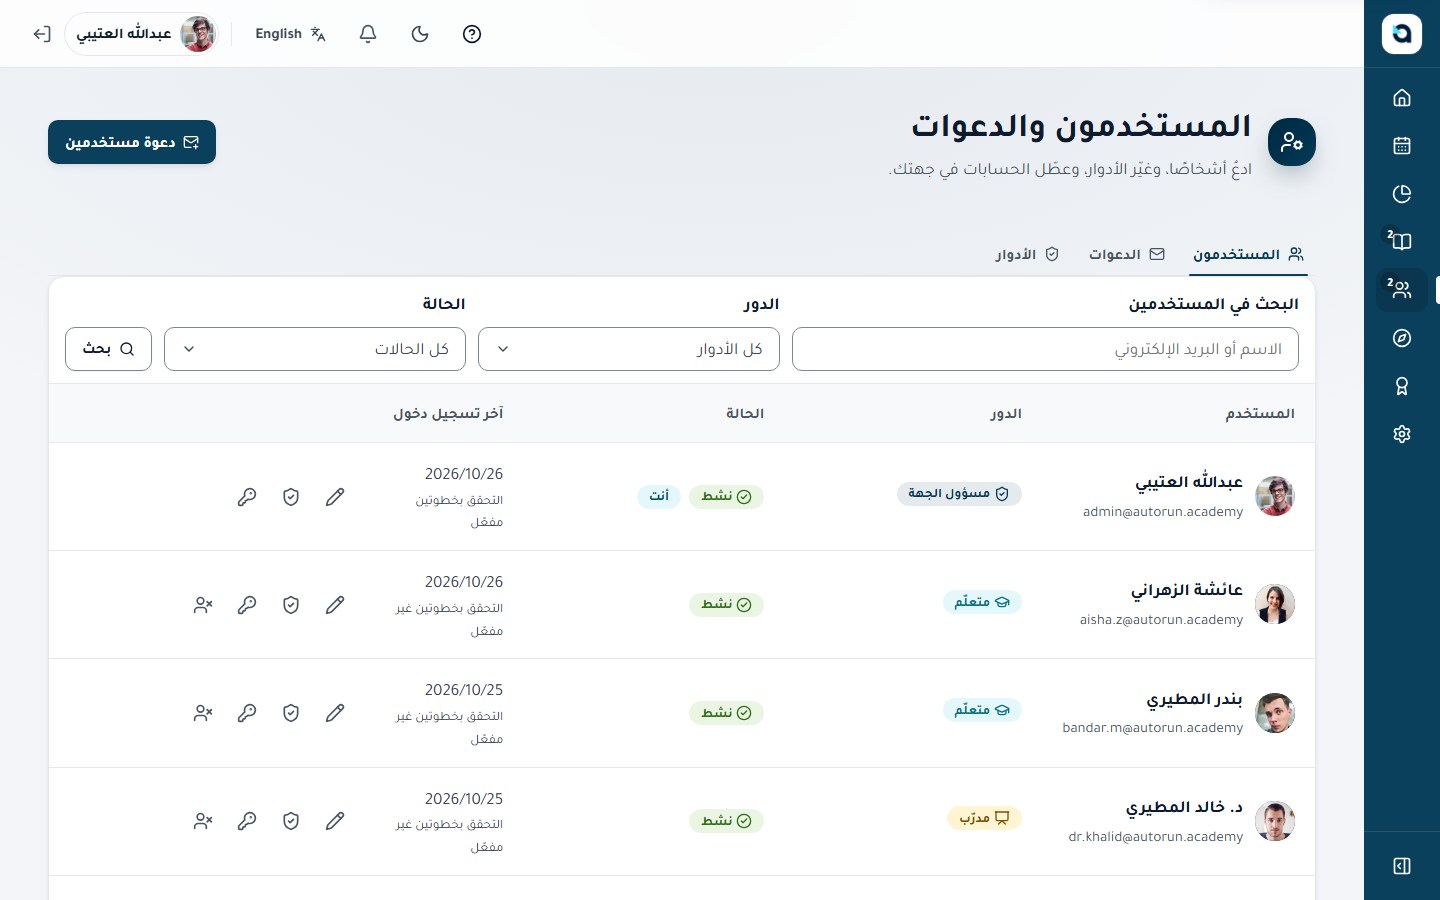
Task: Open the notifications bell
Action: click(x=368, y=34)
